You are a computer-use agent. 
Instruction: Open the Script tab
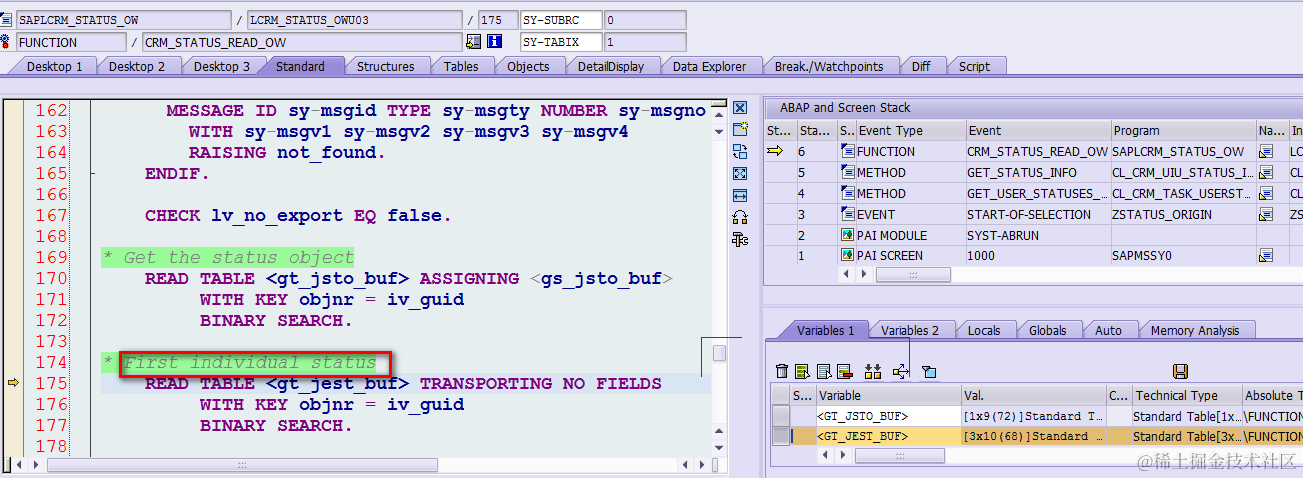pos(974,66)
